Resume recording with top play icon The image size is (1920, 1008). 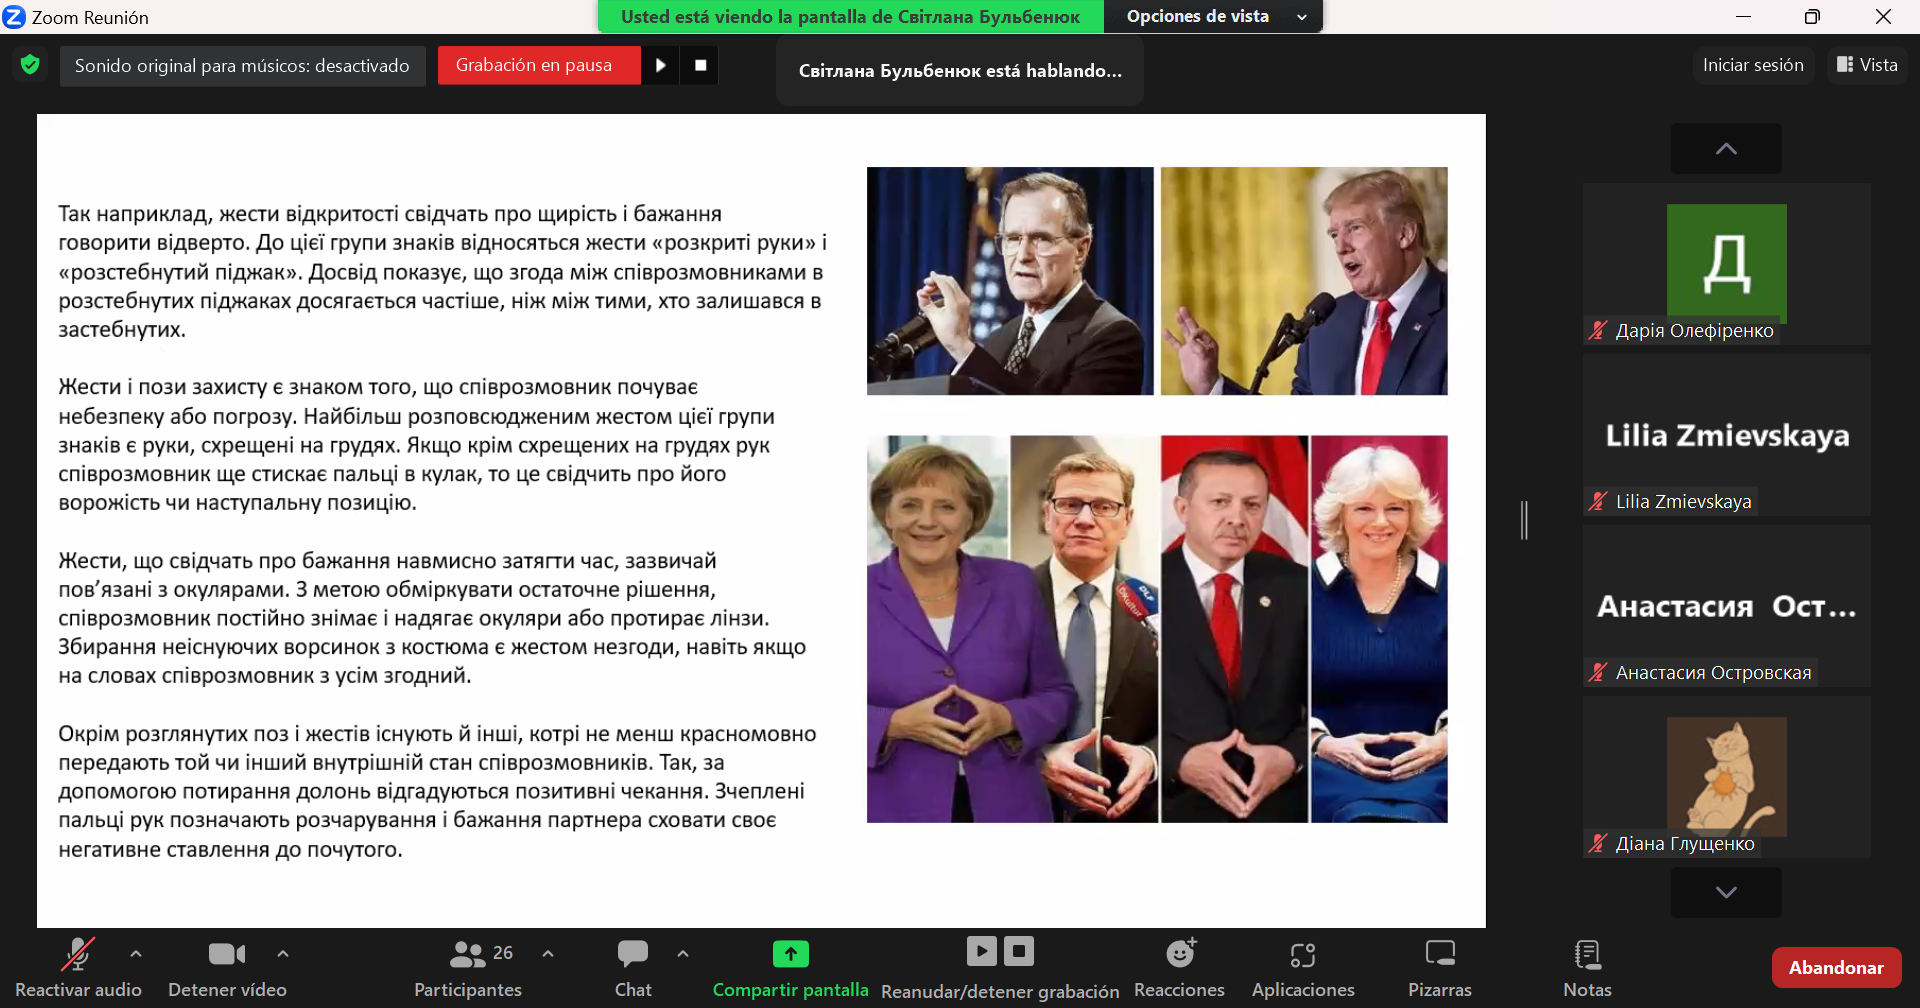click(x=660, y=65)
